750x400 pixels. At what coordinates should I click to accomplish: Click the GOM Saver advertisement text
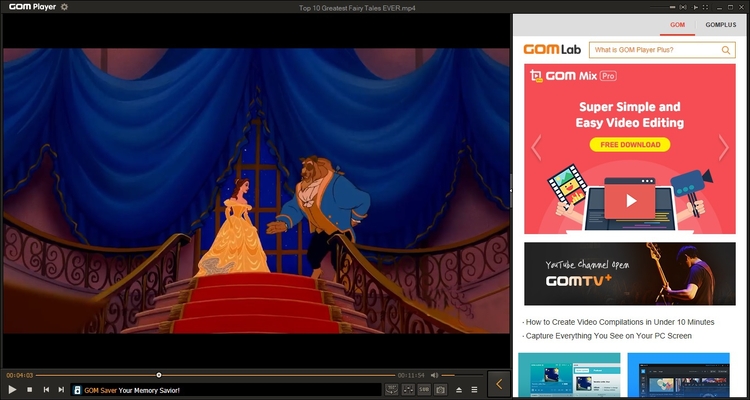(132, 390)
